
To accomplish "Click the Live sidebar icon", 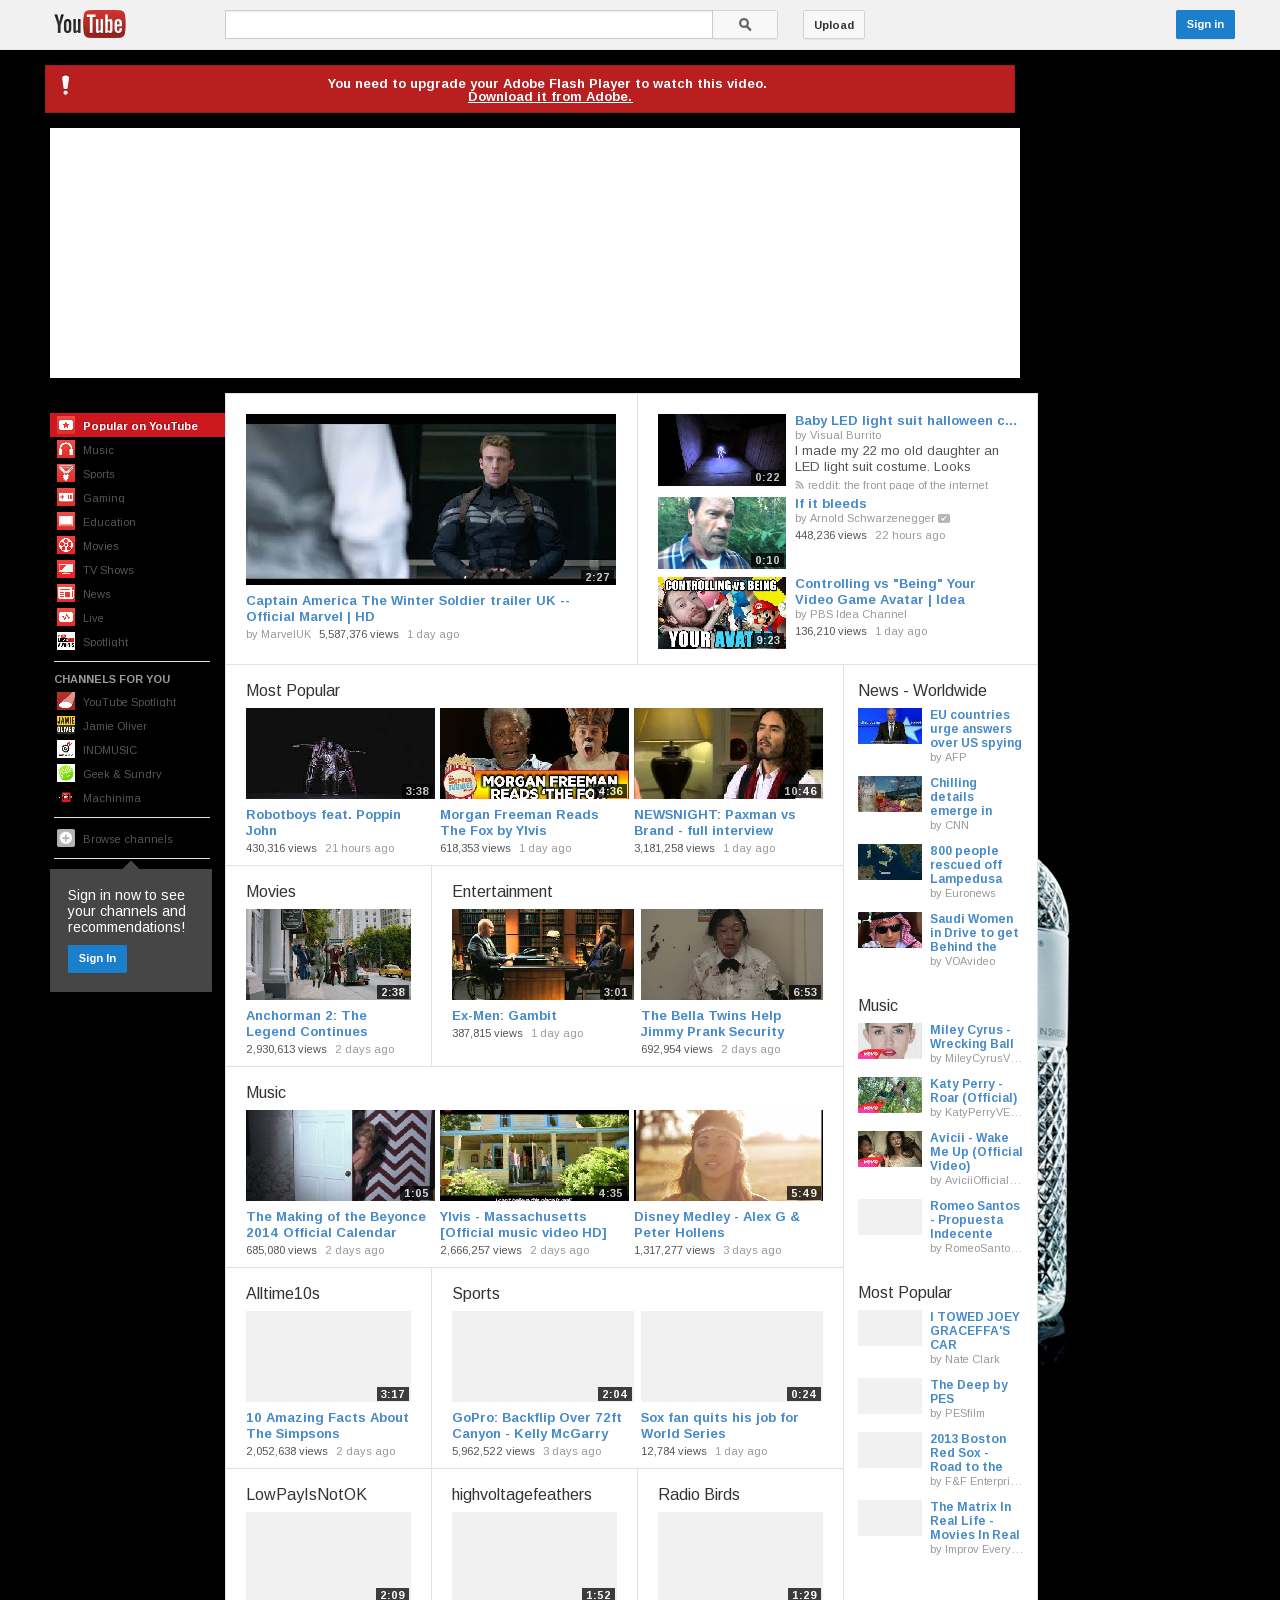I will coord(66,617).
